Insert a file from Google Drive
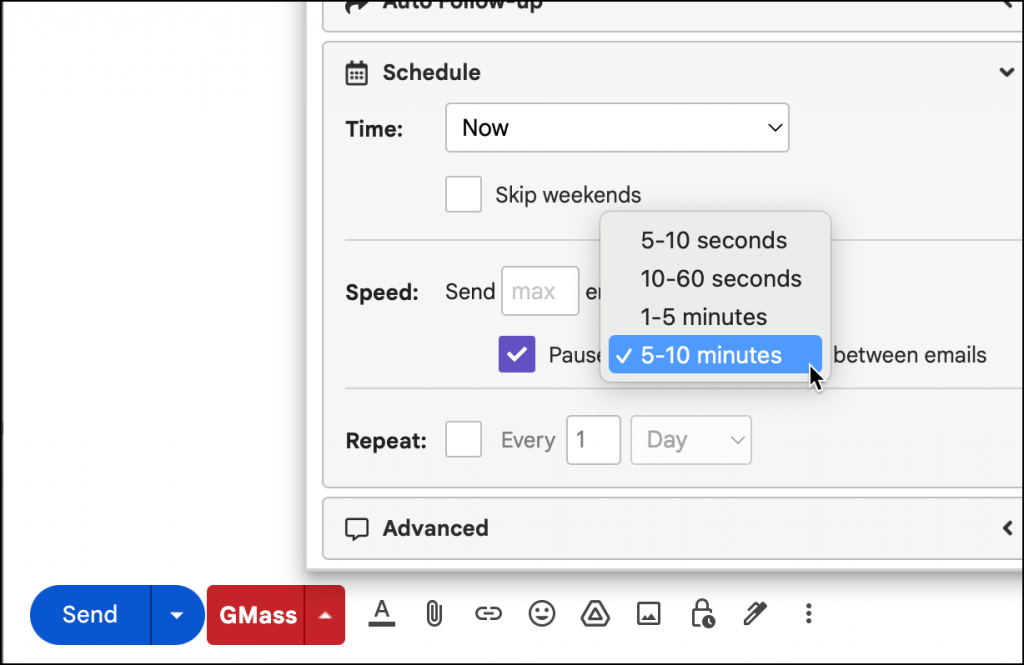This screenshot has width=1024, height=665. (595, 614)
